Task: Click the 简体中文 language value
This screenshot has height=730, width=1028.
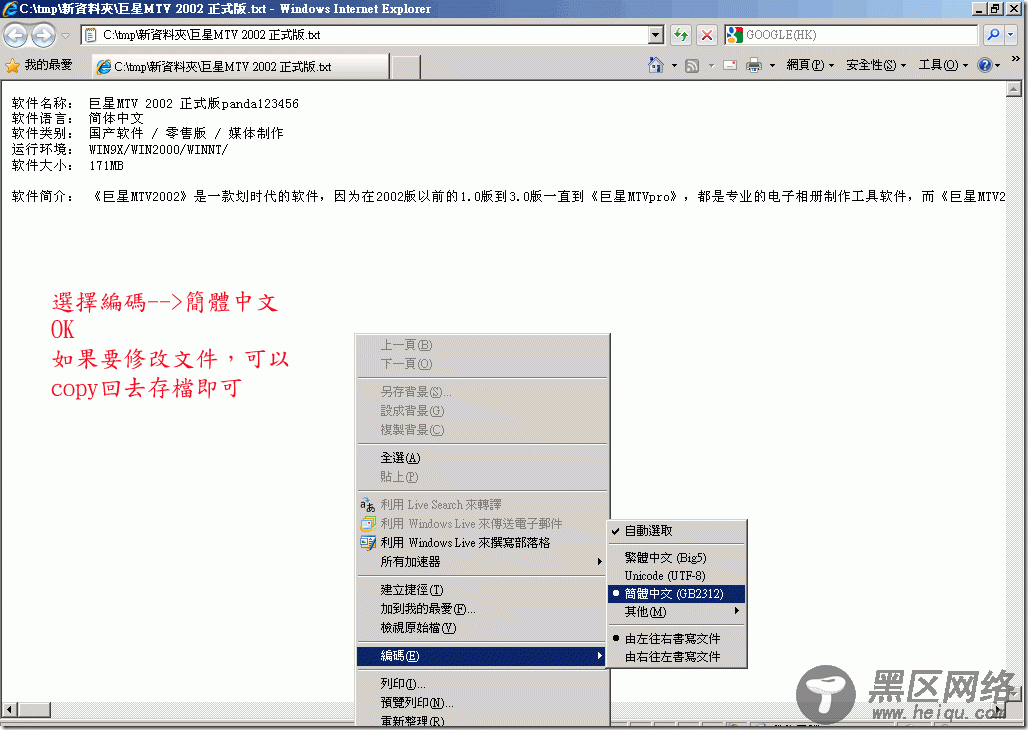Action: pyautogui.click(x=116, y=118)
